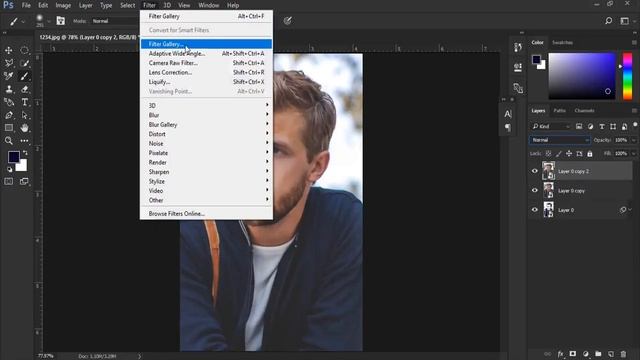Open the brush settings panel toggle
Image resolution: width=640 pixels, height=360 pixels.
point(60,21)
